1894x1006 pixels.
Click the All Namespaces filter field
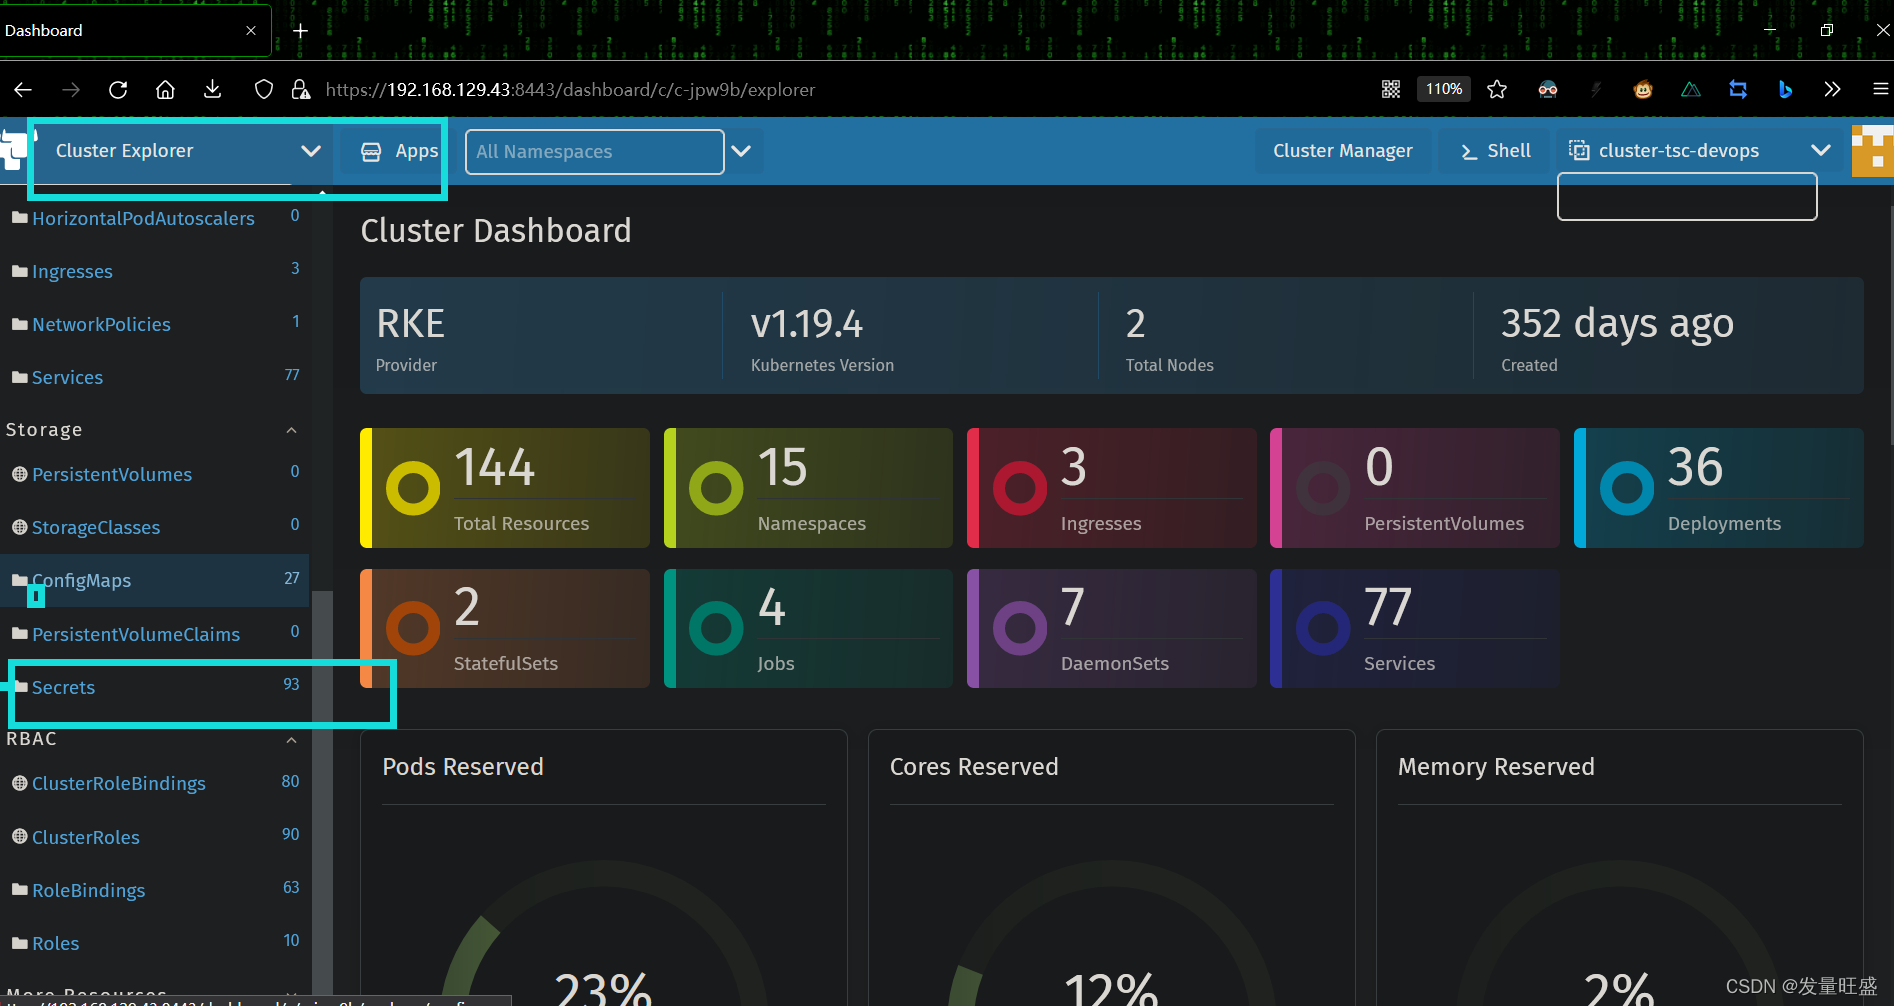594,152
